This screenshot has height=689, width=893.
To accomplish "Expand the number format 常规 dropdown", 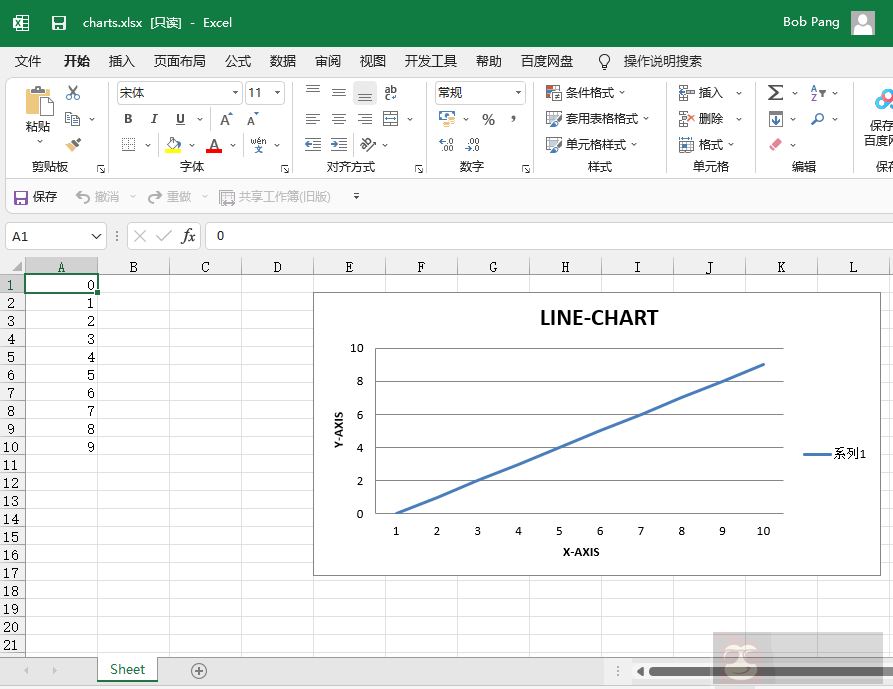I will coord(518,93).
